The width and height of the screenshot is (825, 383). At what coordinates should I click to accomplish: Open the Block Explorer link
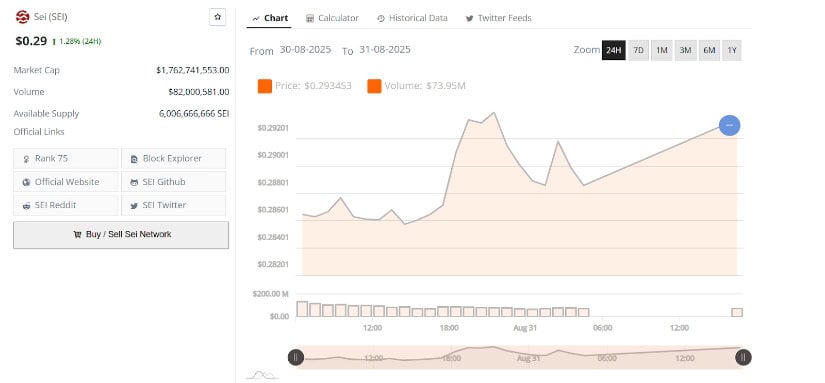tap(173, 158)
